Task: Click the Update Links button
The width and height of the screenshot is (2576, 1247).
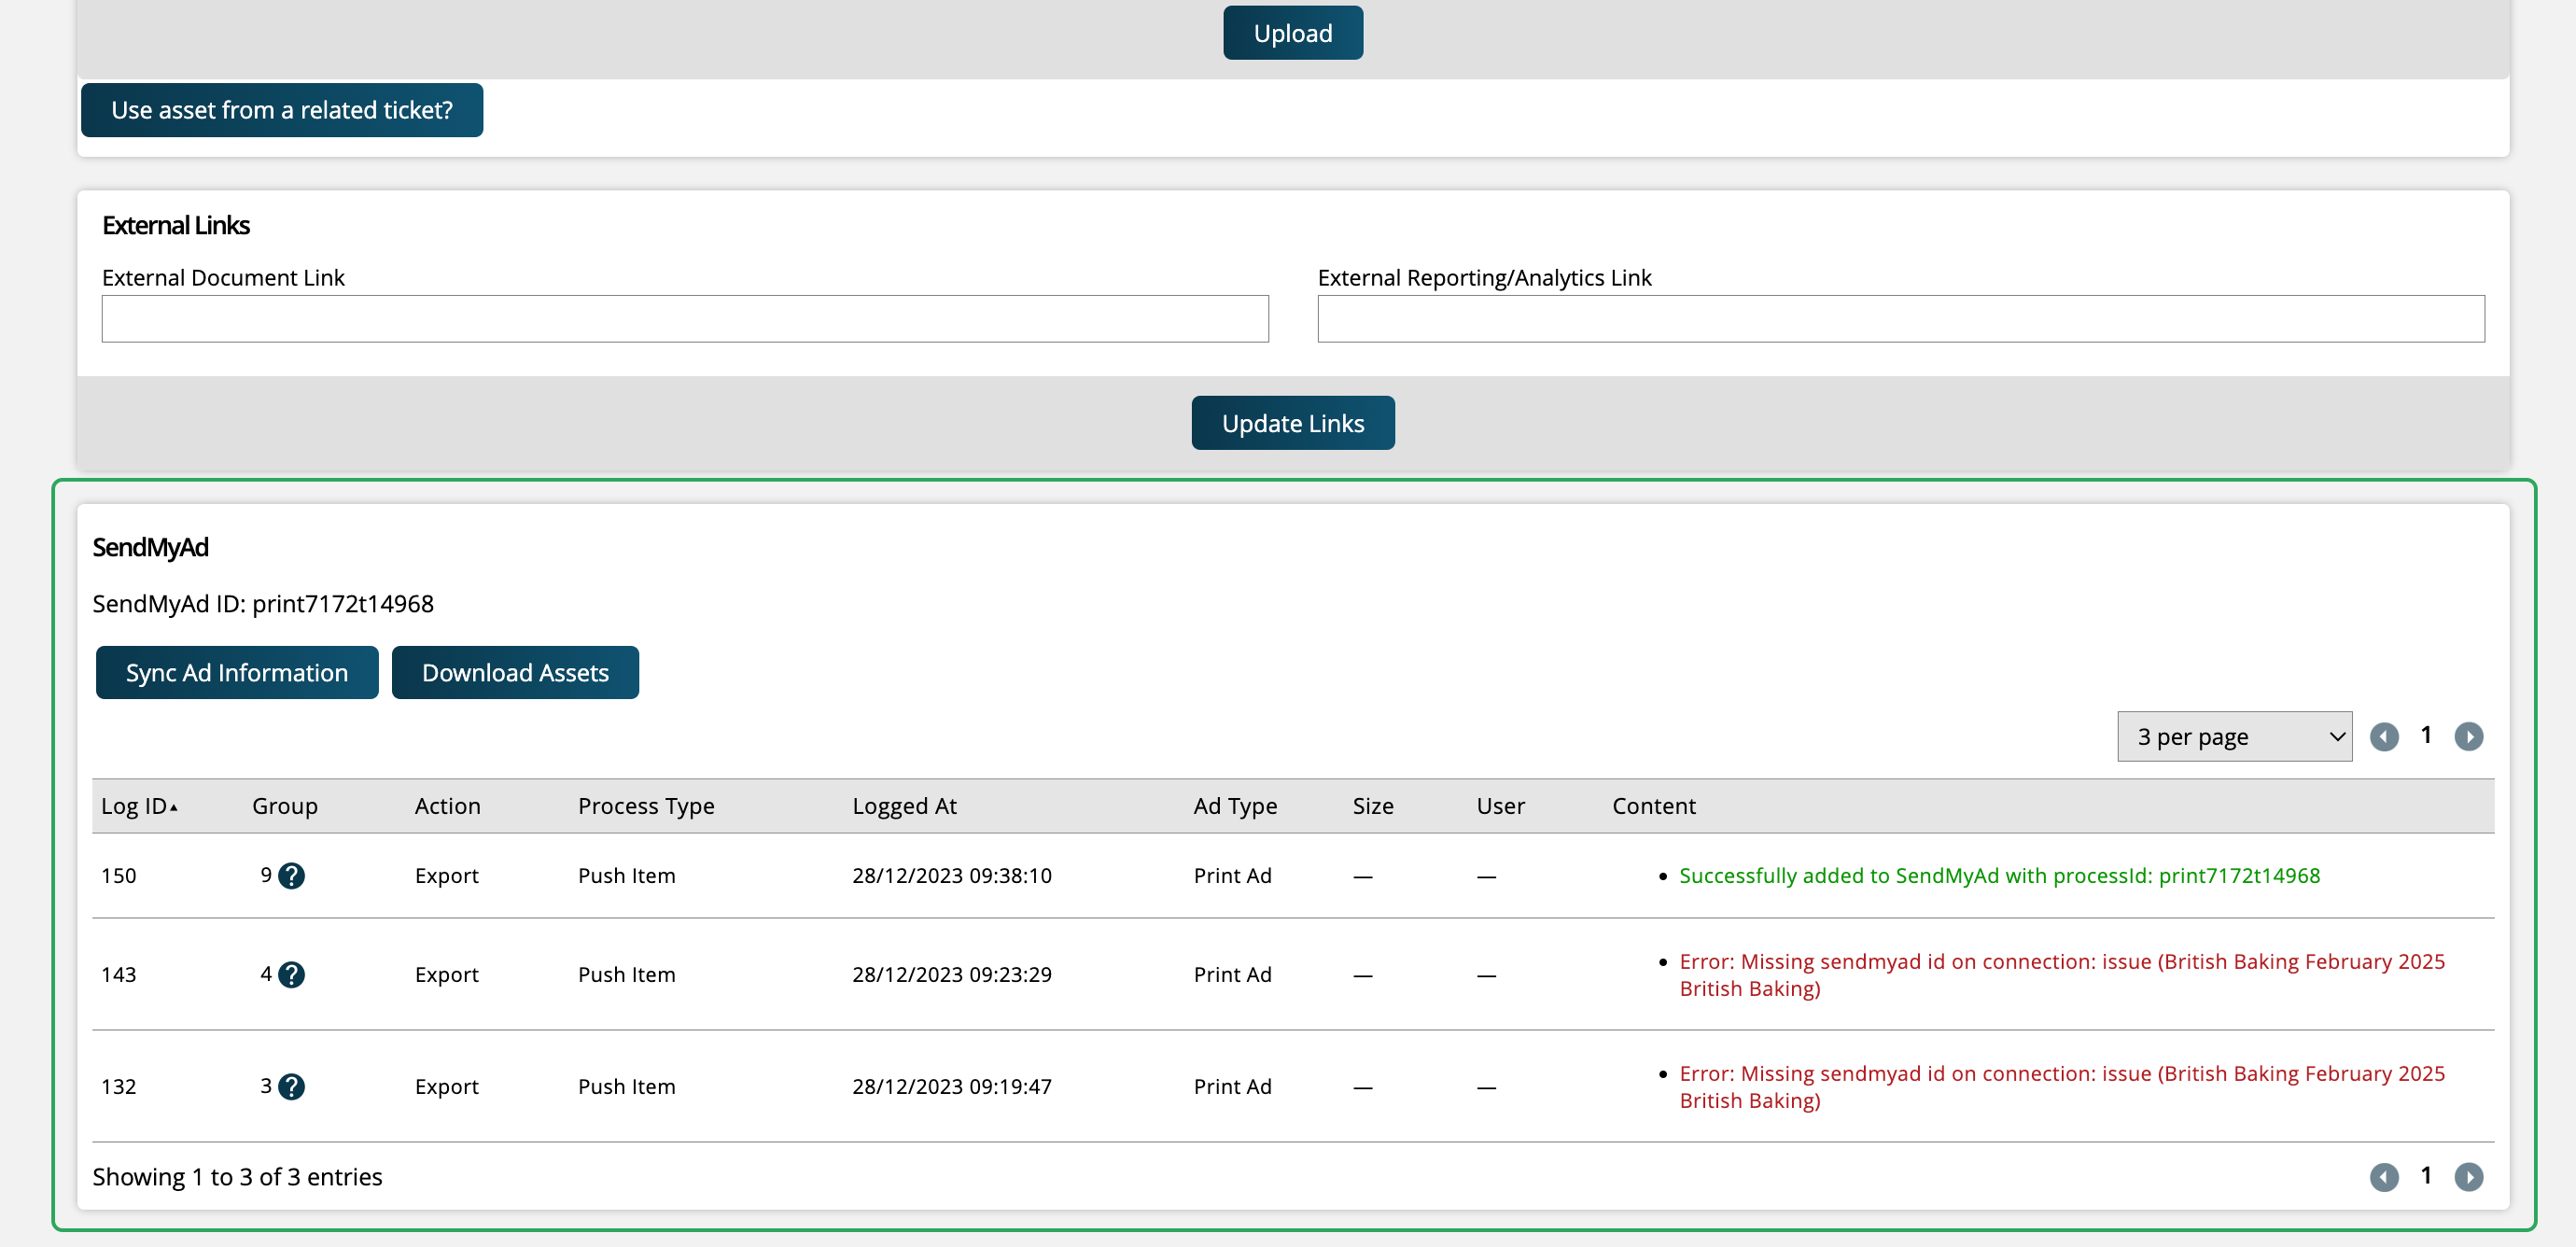Action: click(x=1292, y=422)
